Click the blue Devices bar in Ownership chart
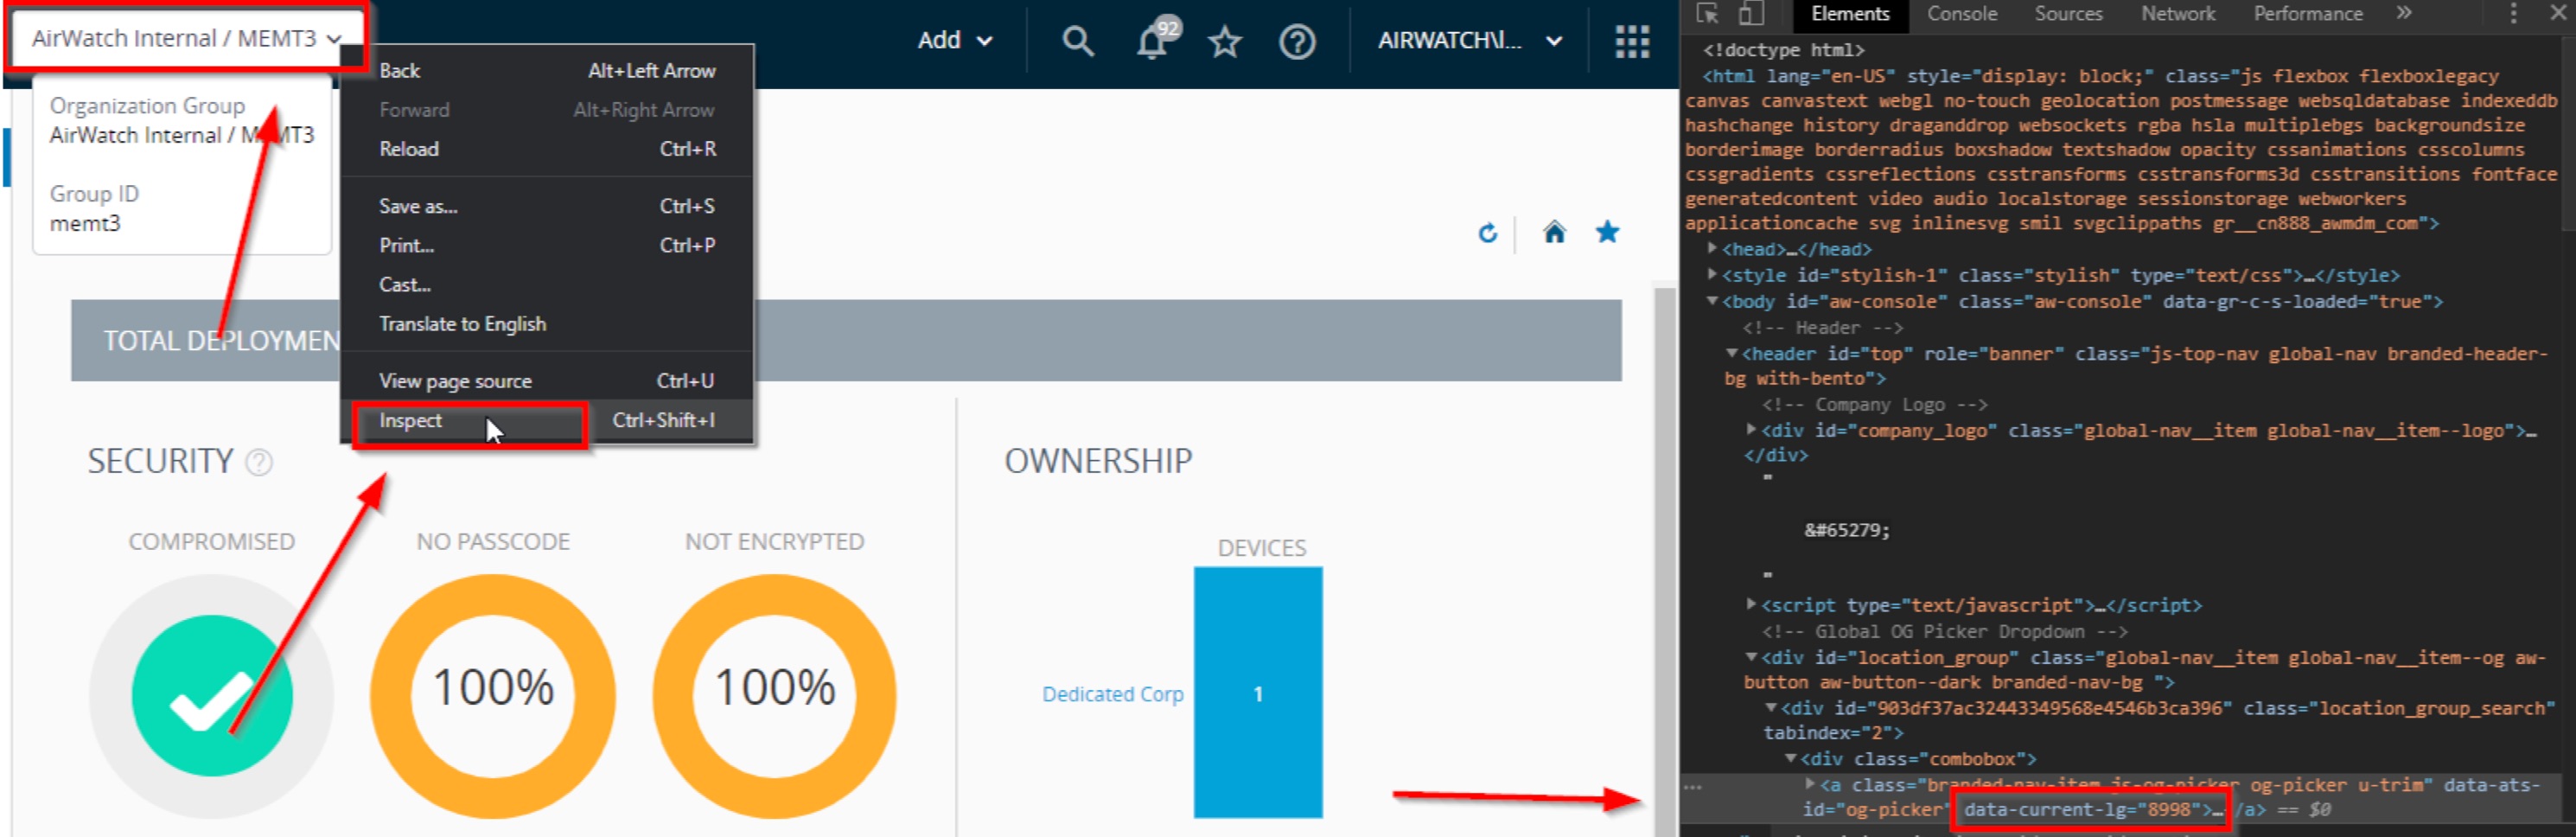 (x=1257, y=693)
